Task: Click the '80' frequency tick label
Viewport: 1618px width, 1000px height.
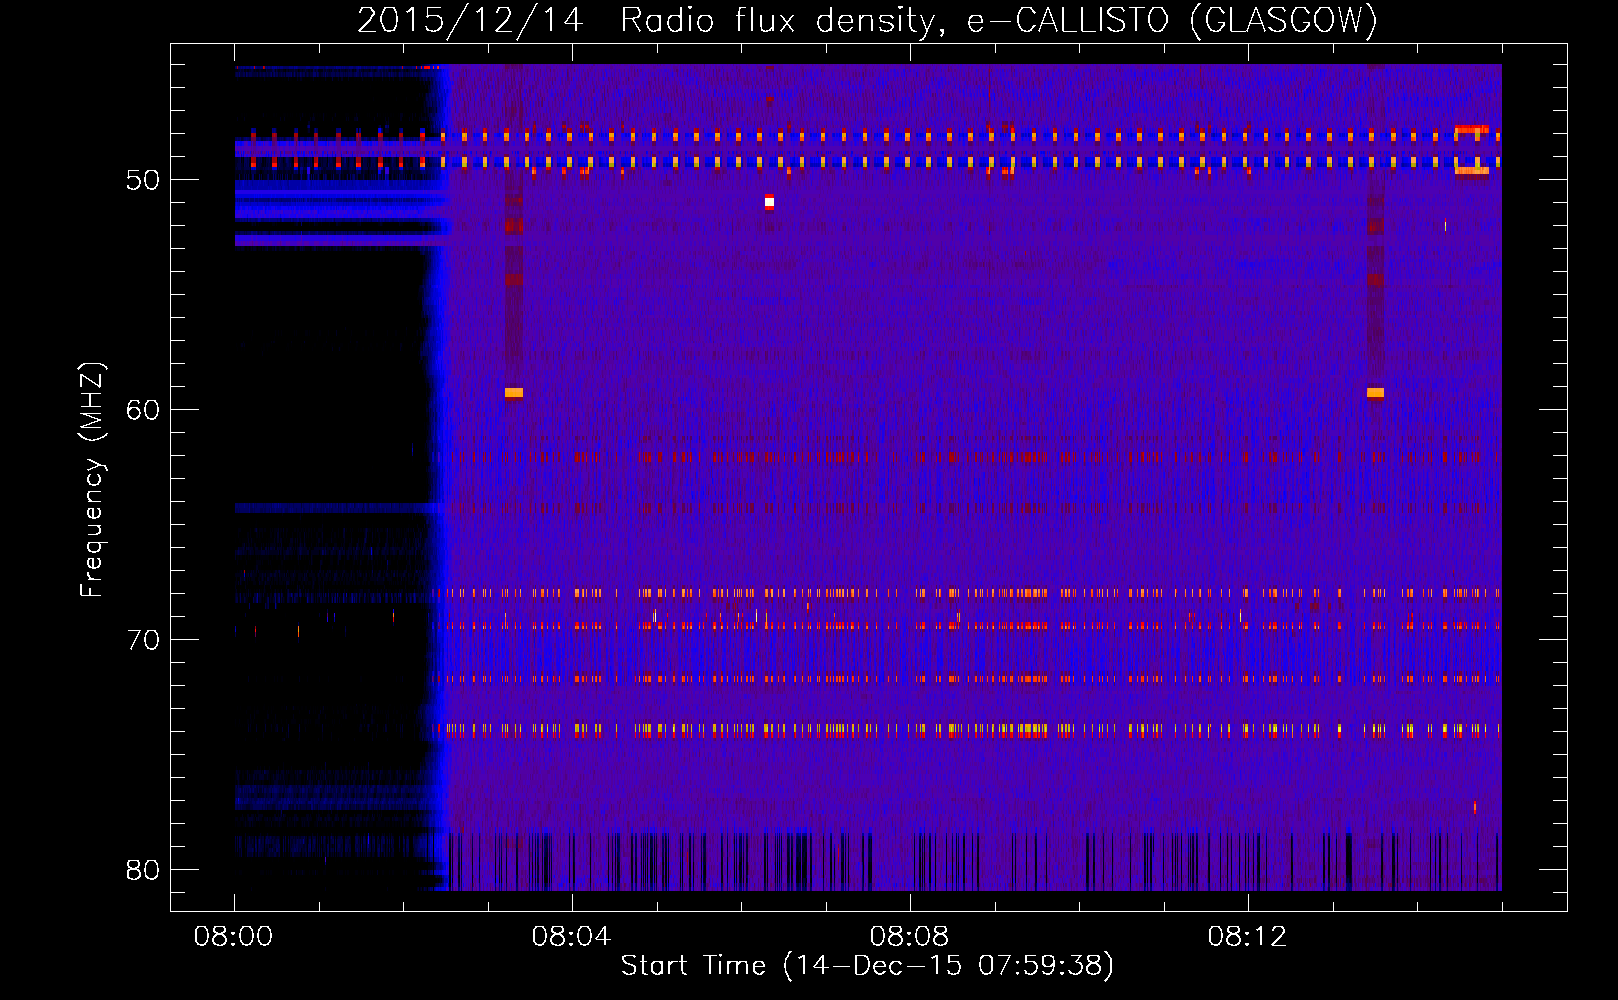Action: tap(143, 870)
